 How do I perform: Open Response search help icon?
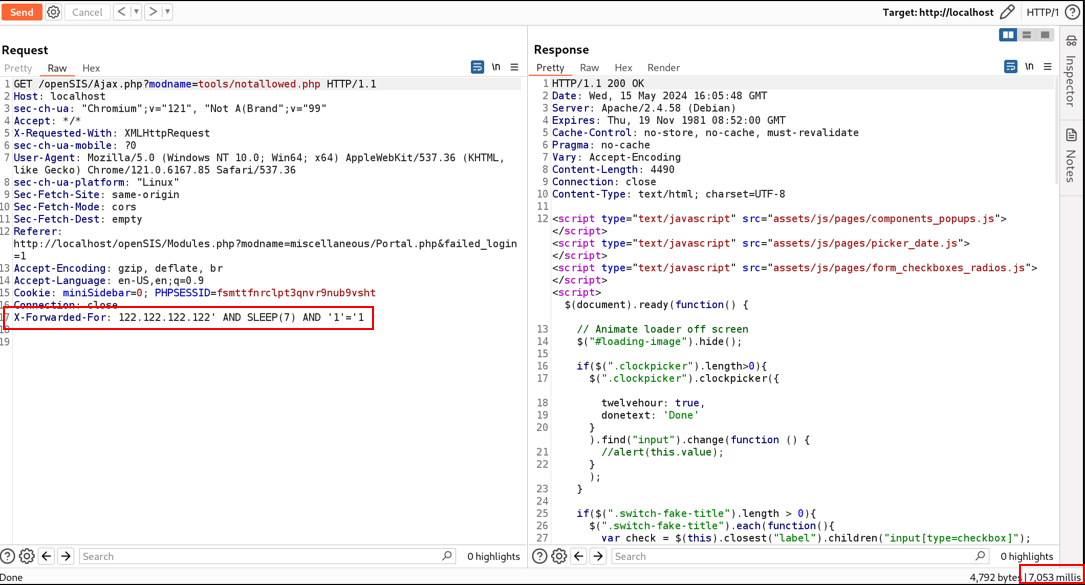tap(540, 556)
